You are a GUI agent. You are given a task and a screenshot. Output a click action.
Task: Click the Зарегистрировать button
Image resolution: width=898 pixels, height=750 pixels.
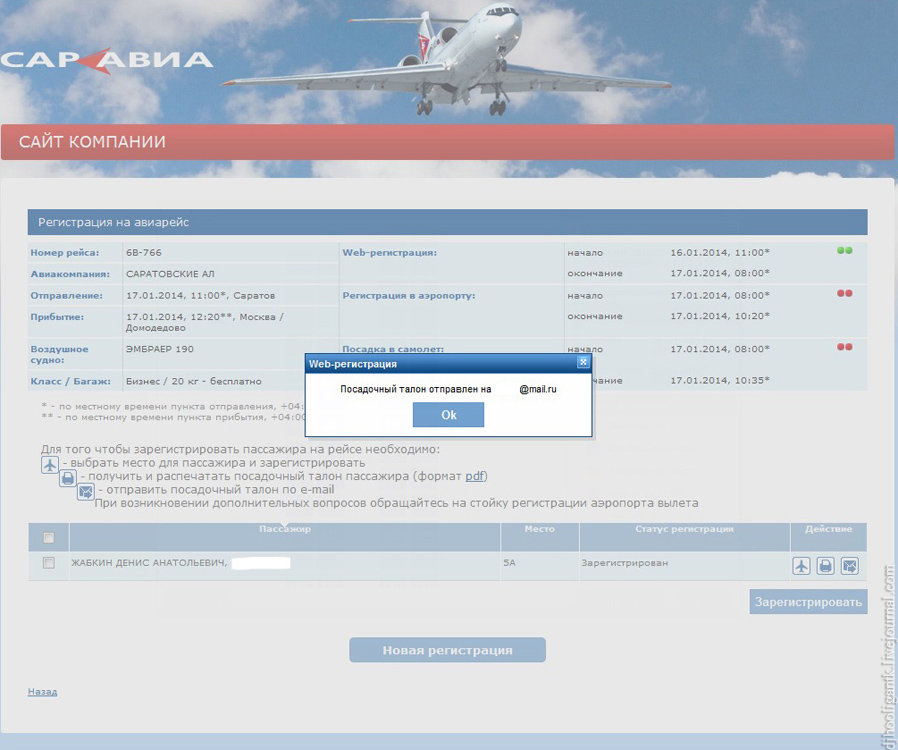tap(808, 602)
